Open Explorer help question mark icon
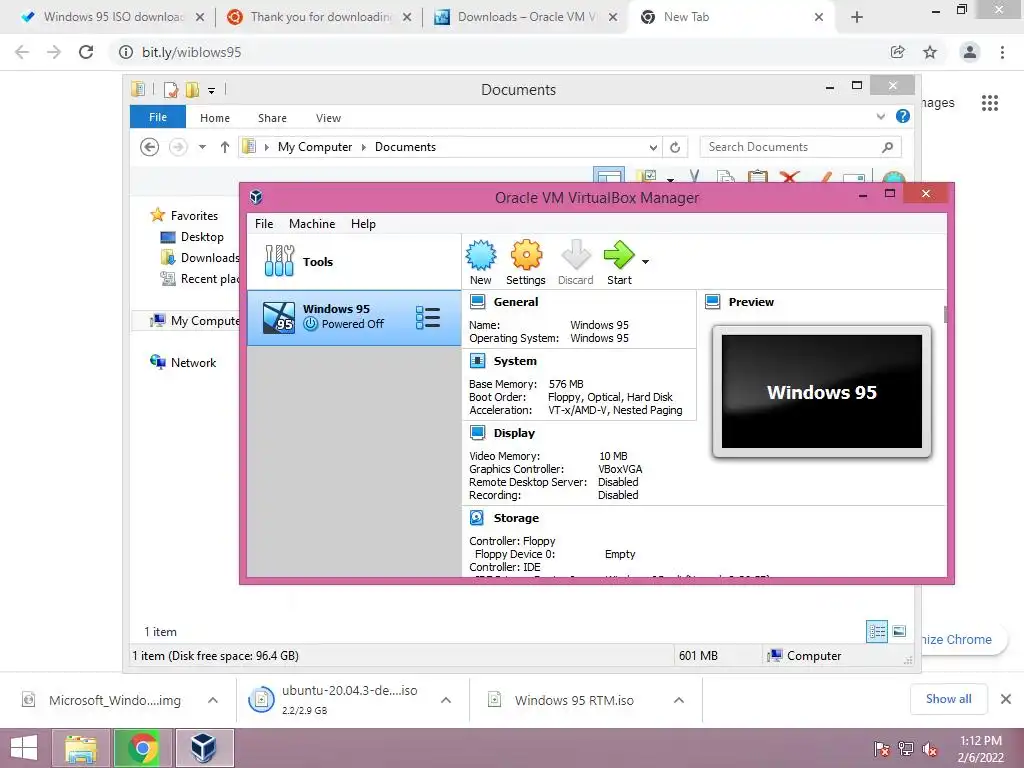 coord(903,116)
